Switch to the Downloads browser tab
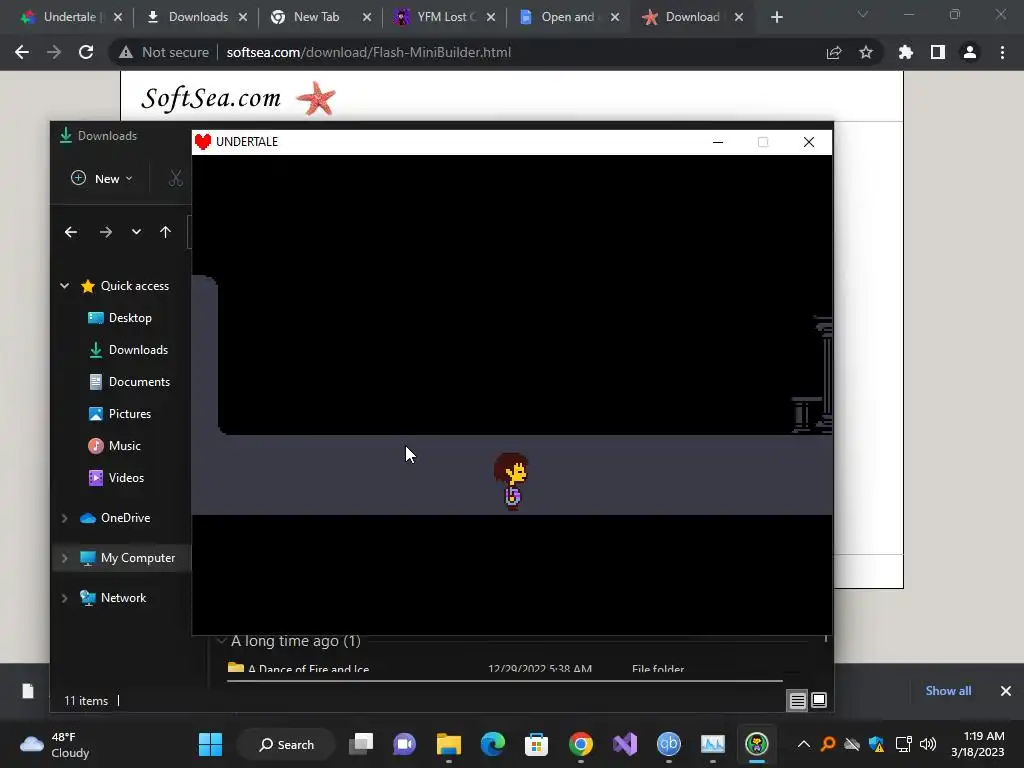This screenshot has width=1024, height=768. tap(195, 17)
